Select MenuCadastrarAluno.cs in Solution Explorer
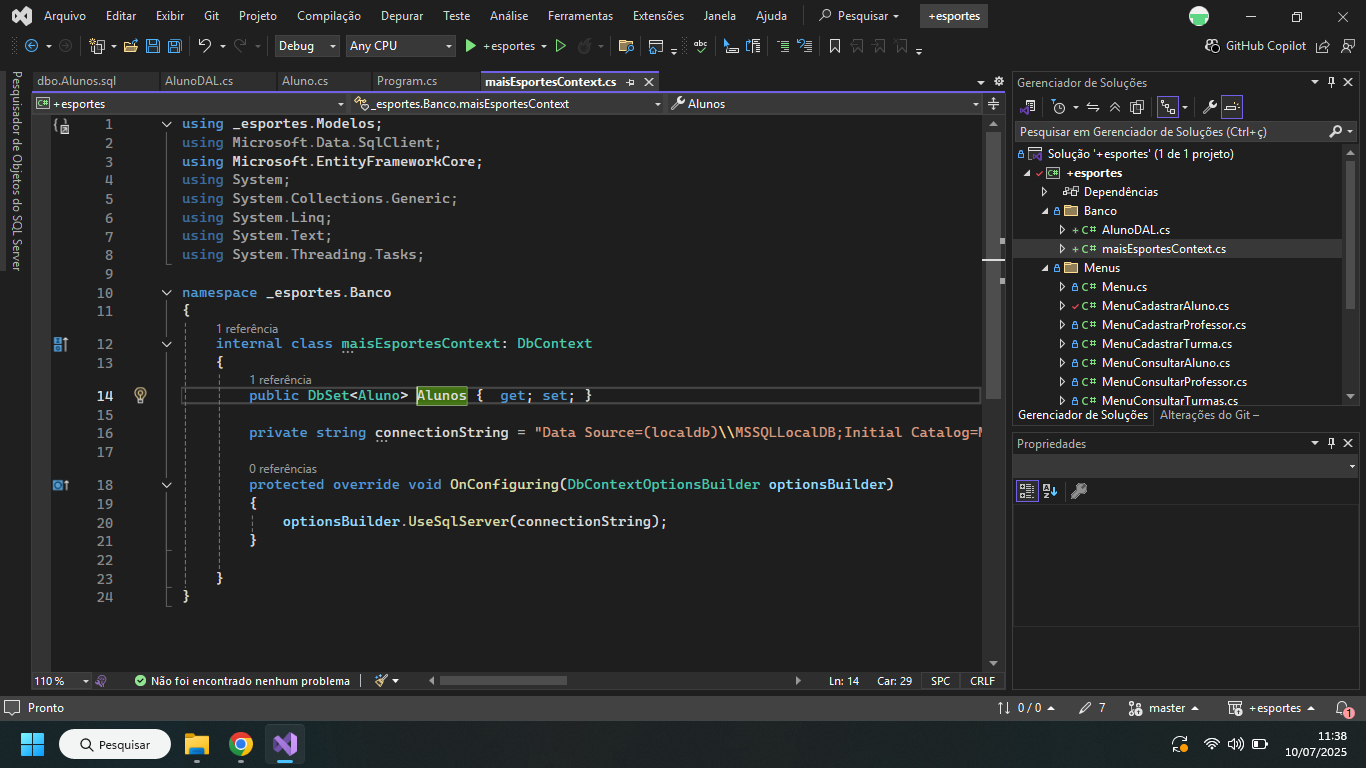The width and height of the screenshot is (1366, 768). click(x=1165, y=306)
